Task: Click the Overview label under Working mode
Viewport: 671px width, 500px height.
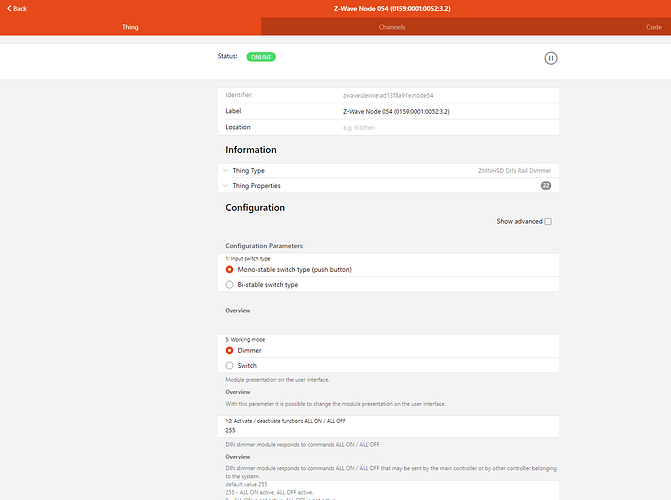Action: 238,392
